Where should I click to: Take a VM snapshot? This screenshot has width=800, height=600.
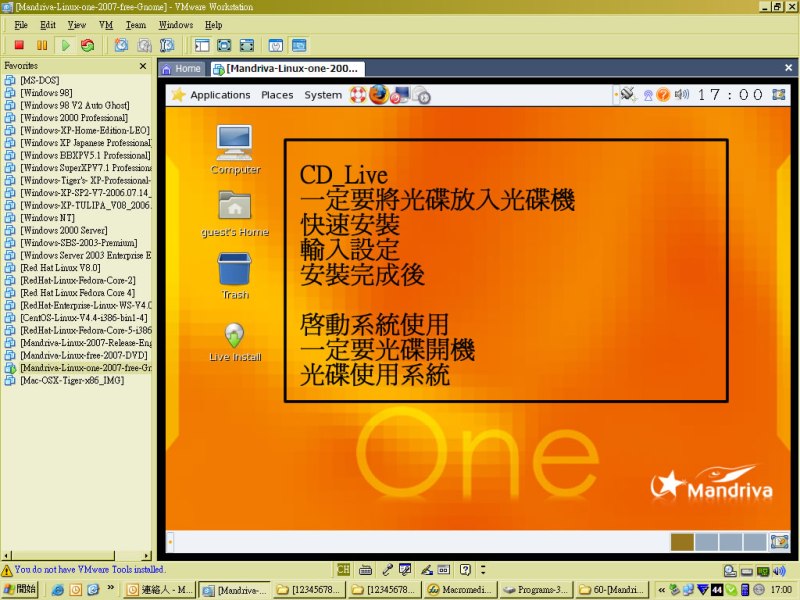pyautogui.click(x=121, y=45)
